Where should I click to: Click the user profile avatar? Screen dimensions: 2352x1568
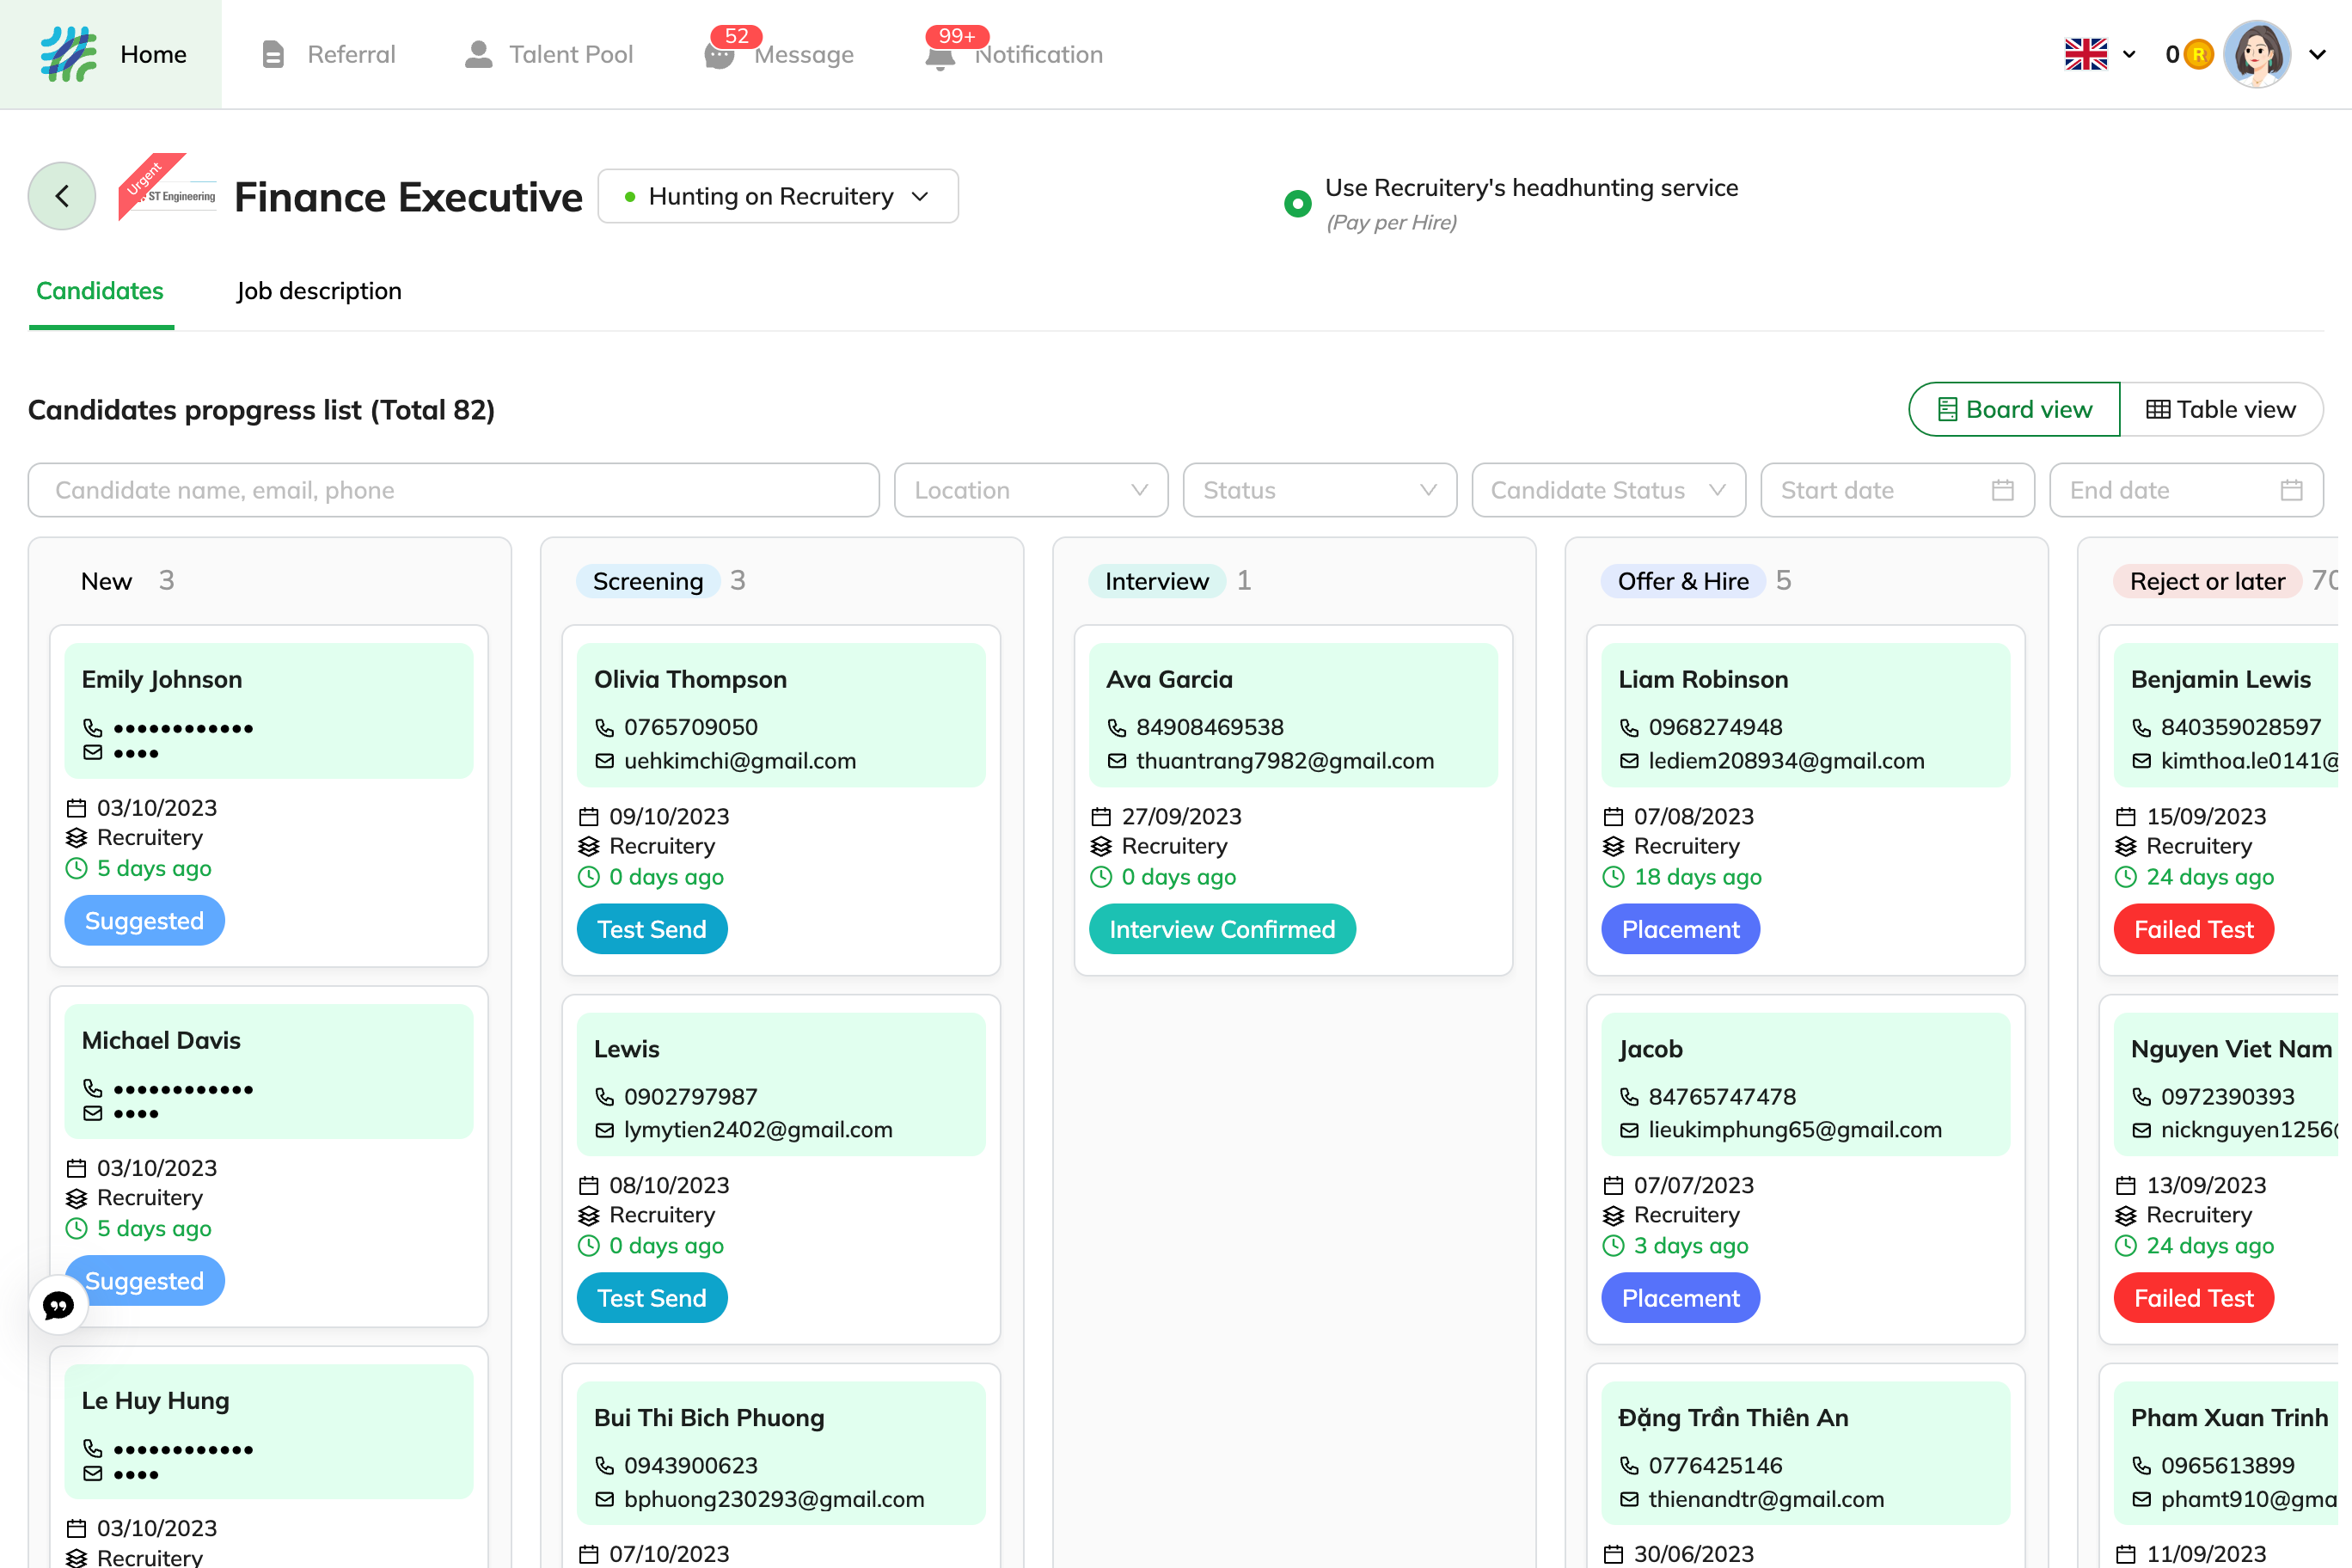pos(2256,54)
